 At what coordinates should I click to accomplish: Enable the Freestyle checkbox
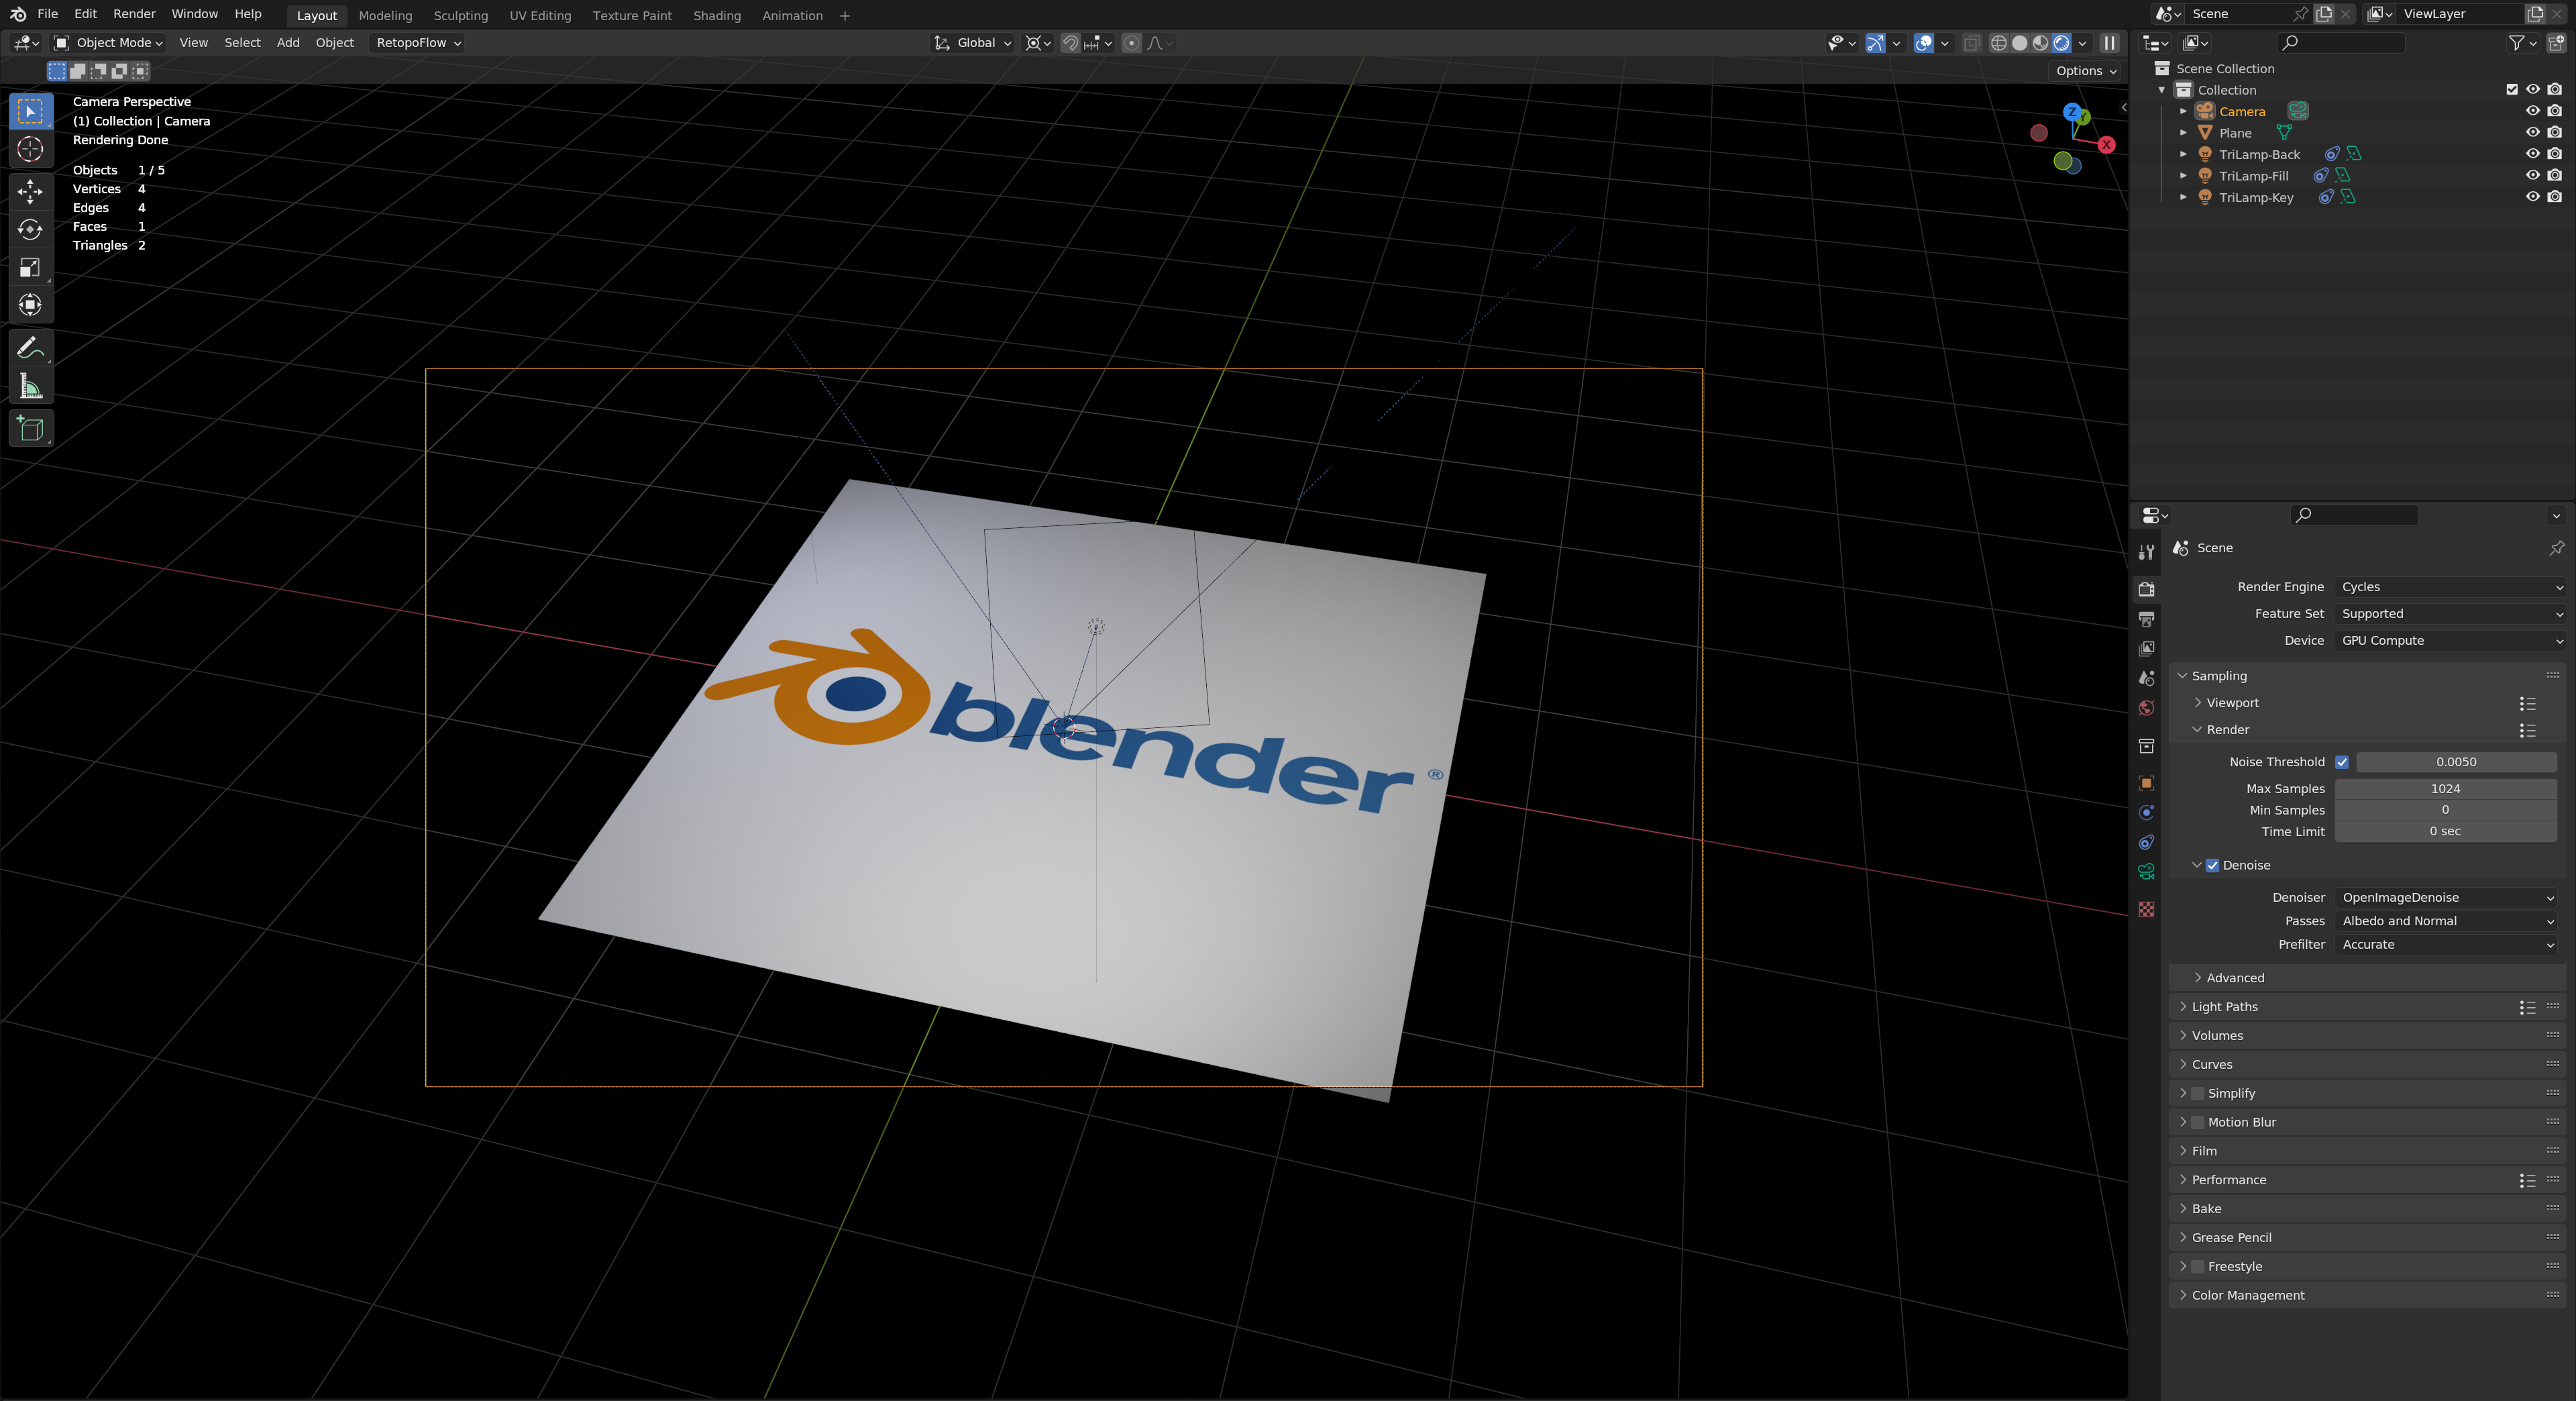pos(2197,1267)
